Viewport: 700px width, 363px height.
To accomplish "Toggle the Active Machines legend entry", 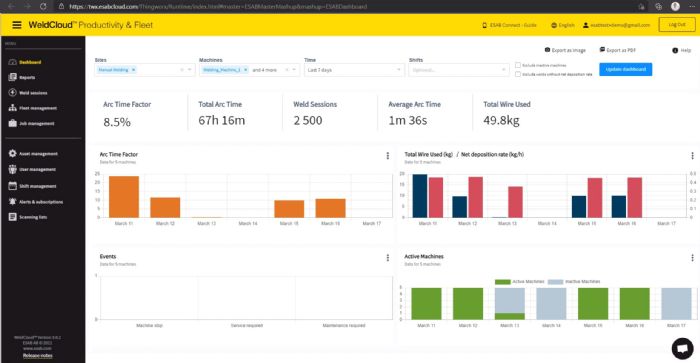I will pos(520,282).
